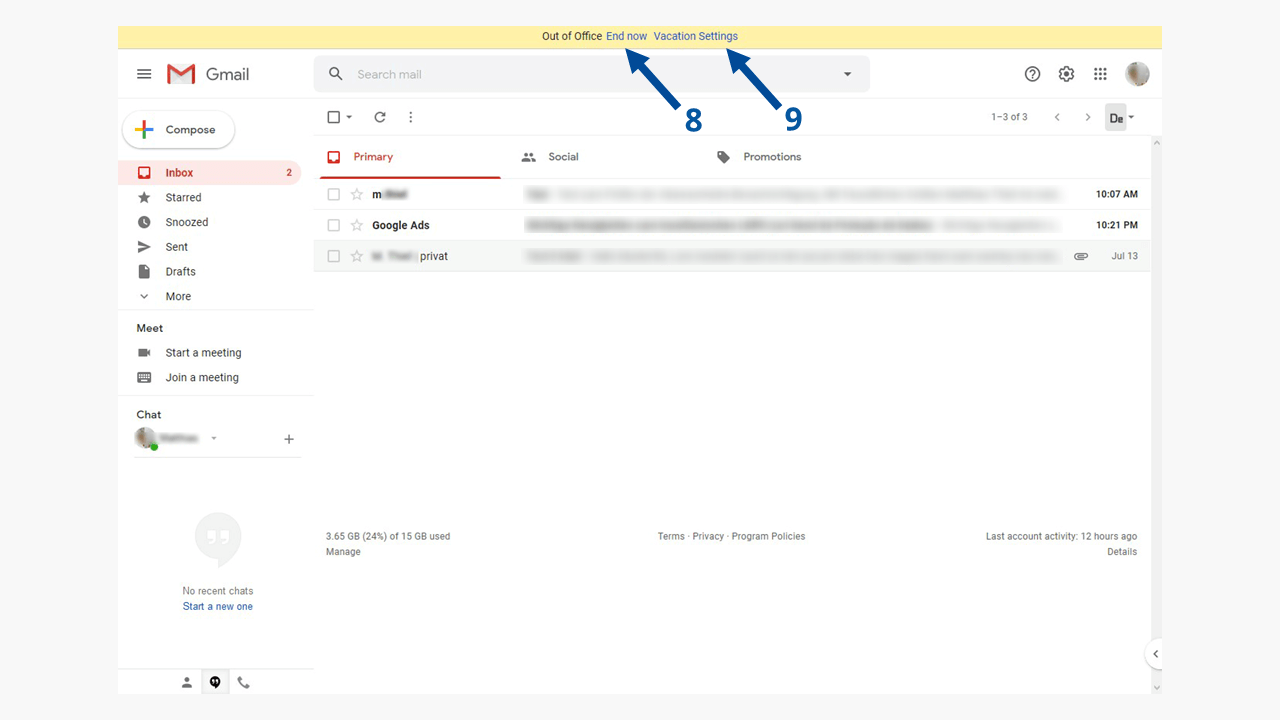Open the Google Ads email
Image resolution: width=1280 pixels, height=720 pixels.
tap(732, 225)
